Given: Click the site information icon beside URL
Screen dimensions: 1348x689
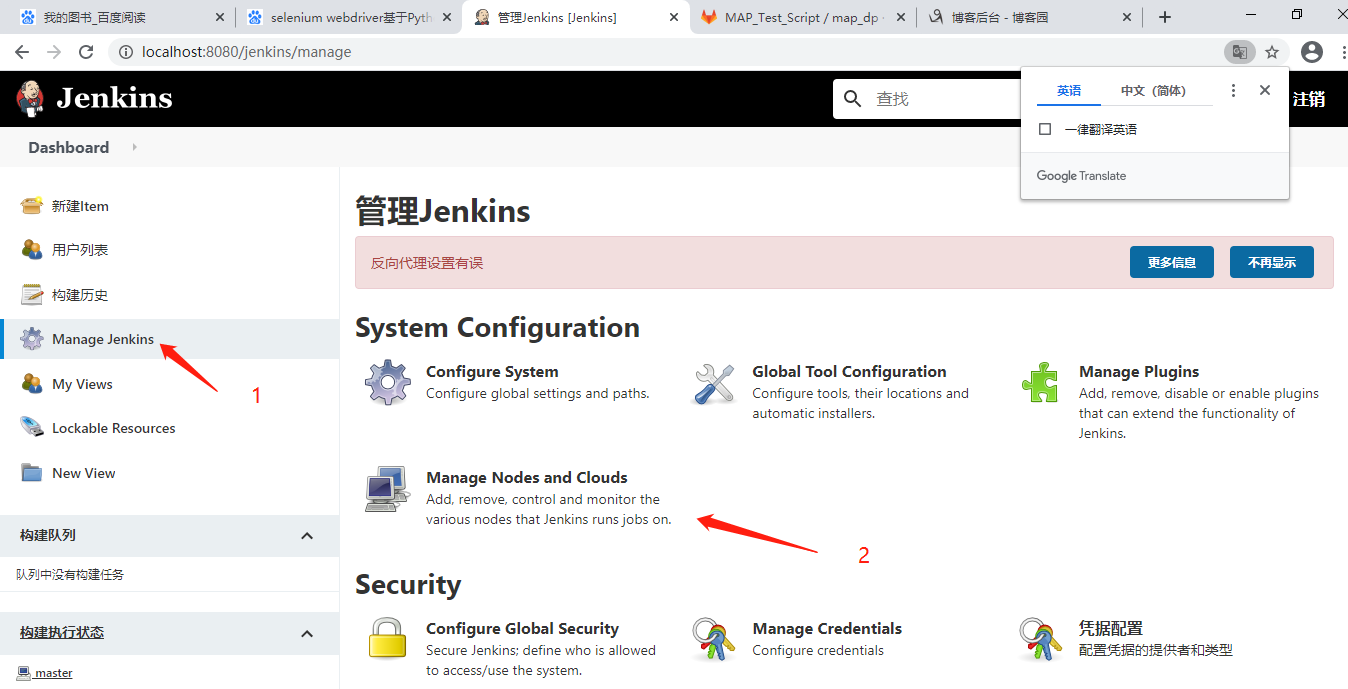Looking at the screenshot, I should click(126, 52).
